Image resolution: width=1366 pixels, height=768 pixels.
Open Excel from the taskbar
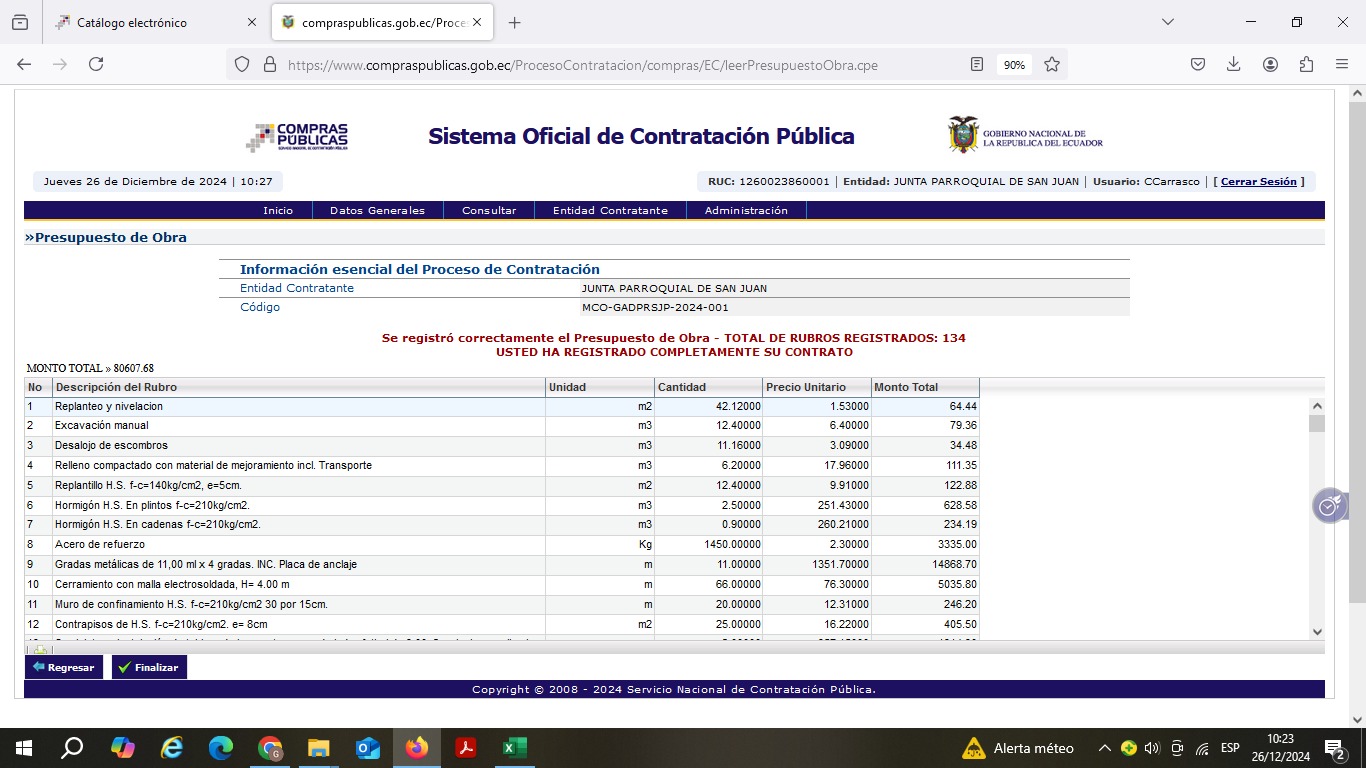[x=514, y=748]
